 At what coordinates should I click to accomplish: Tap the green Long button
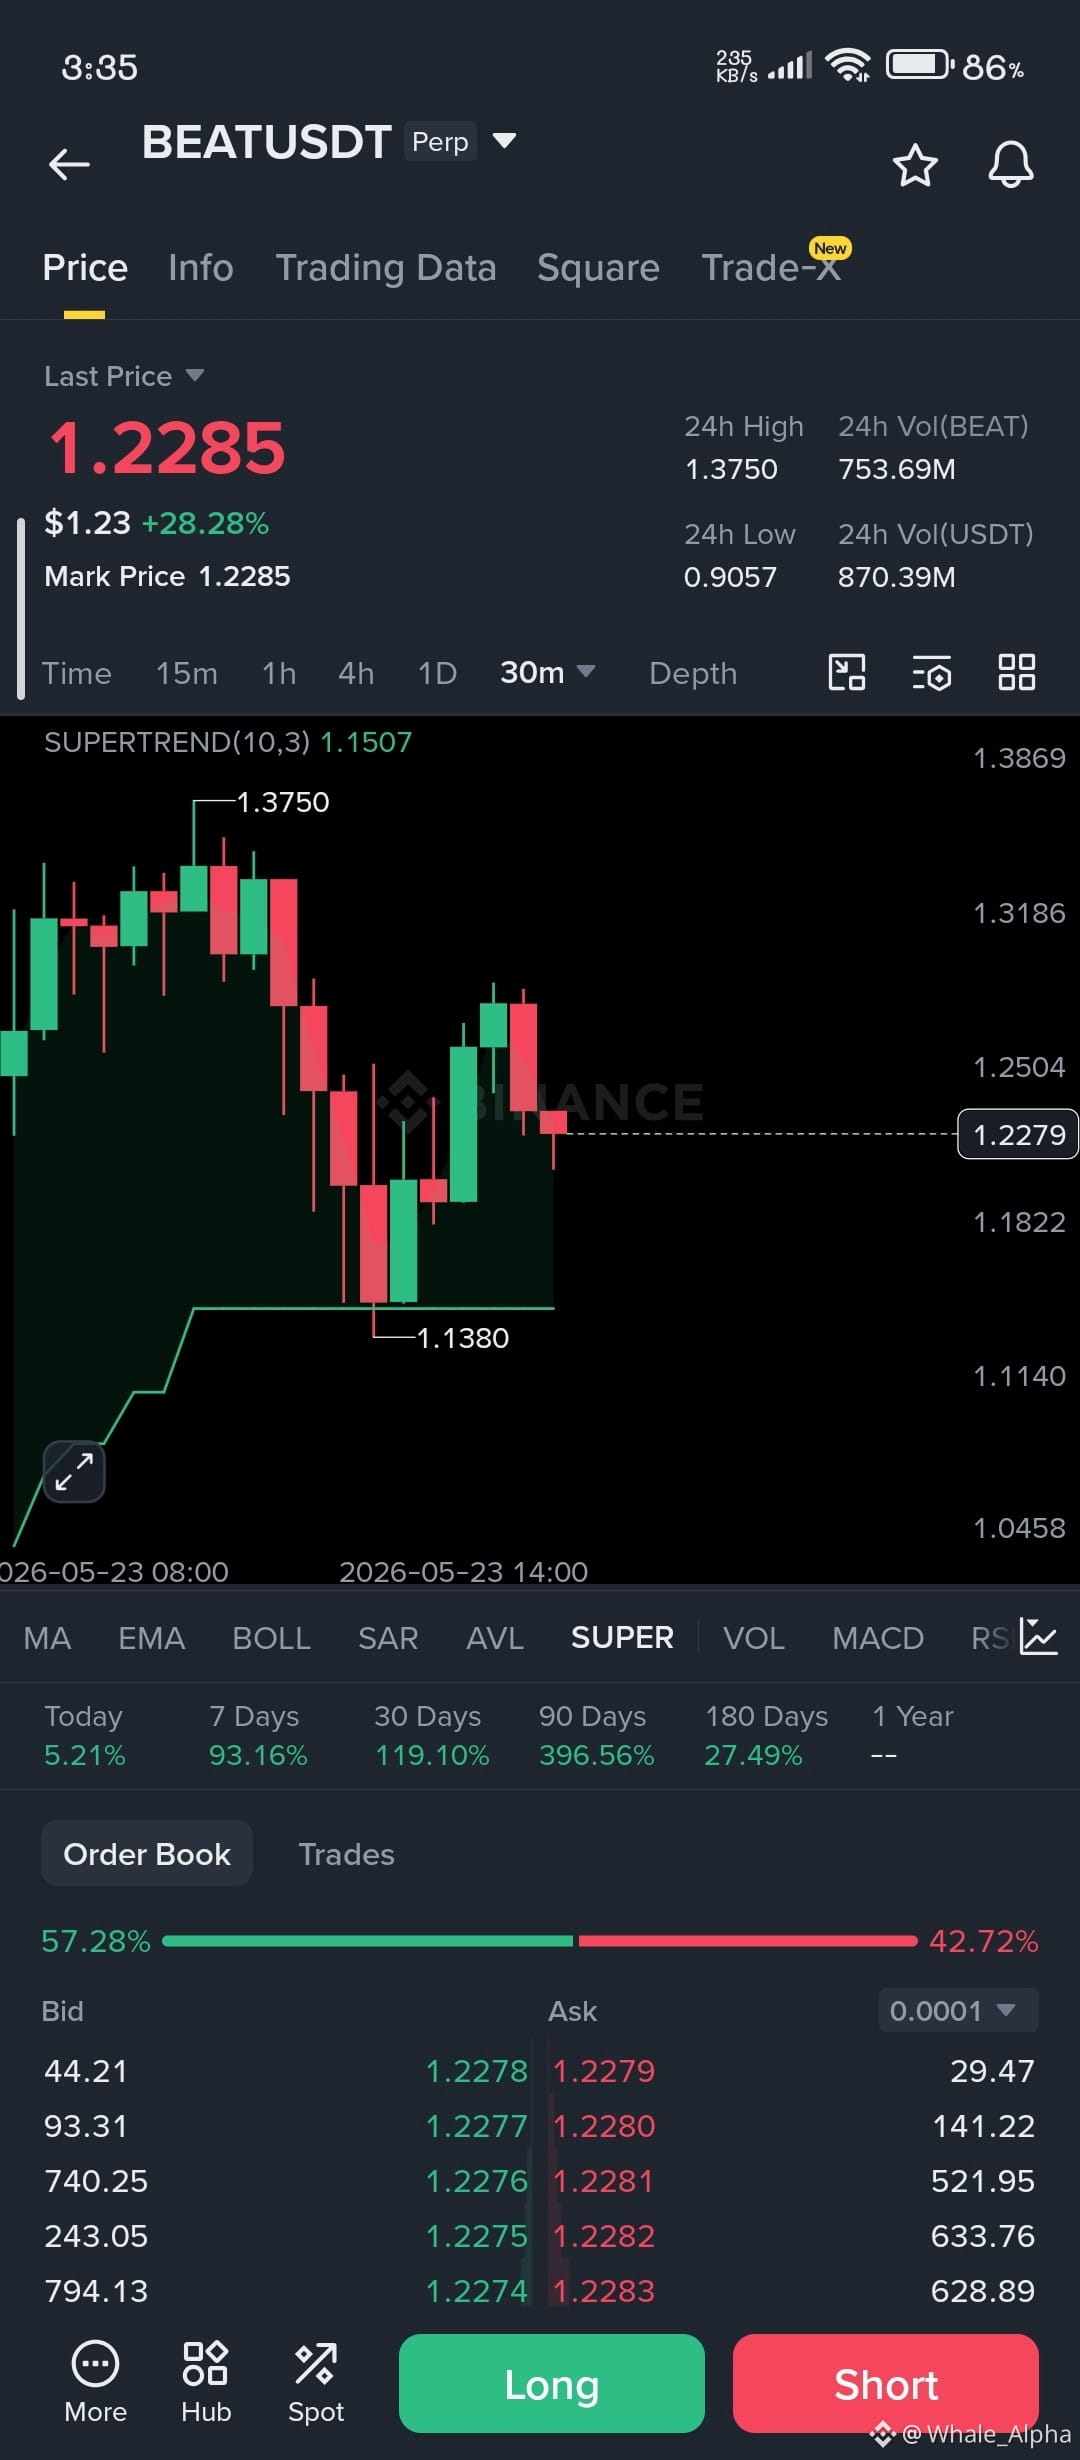pyautogui.click(x=552, y=2383)
